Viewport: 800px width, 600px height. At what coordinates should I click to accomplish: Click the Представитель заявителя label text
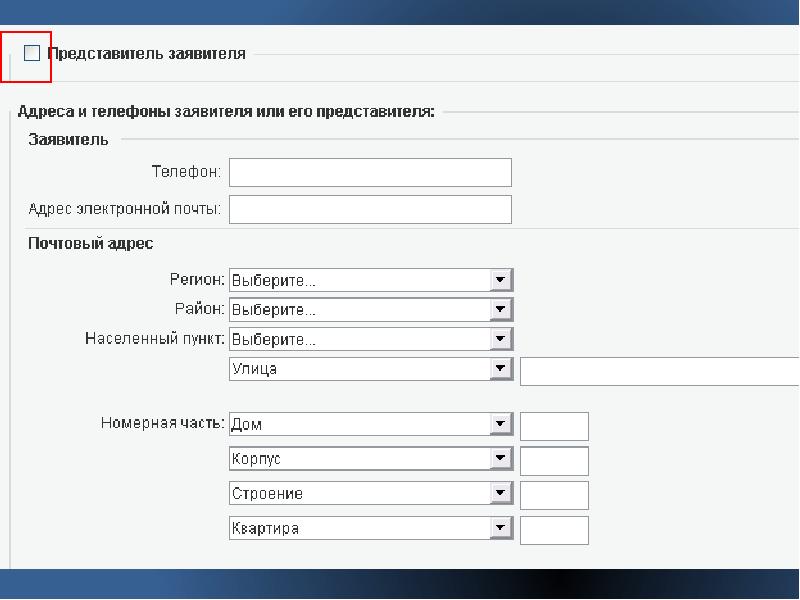(x=146, y=54)
